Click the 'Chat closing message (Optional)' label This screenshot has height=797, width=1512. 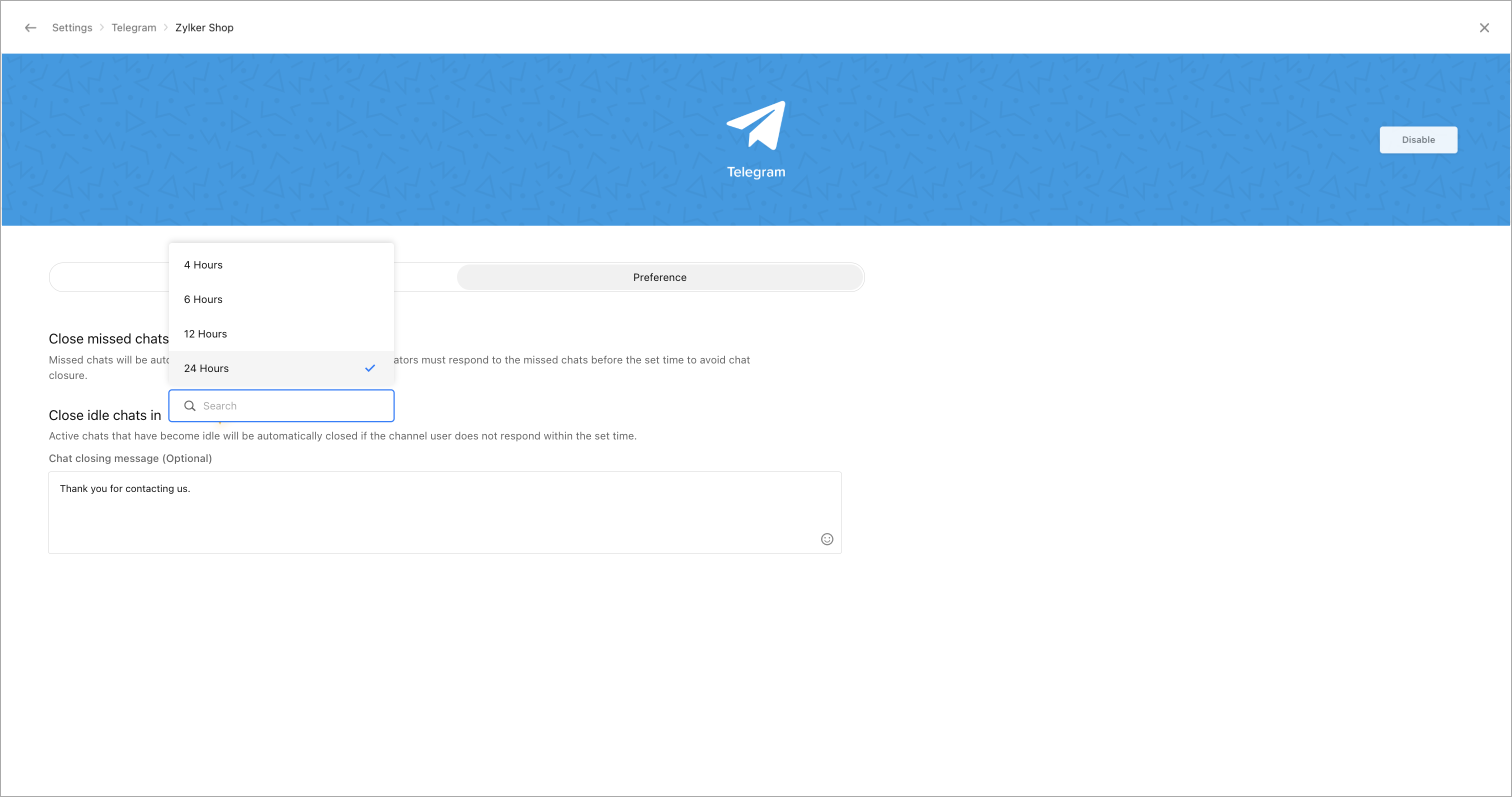[x=130, y=458]
